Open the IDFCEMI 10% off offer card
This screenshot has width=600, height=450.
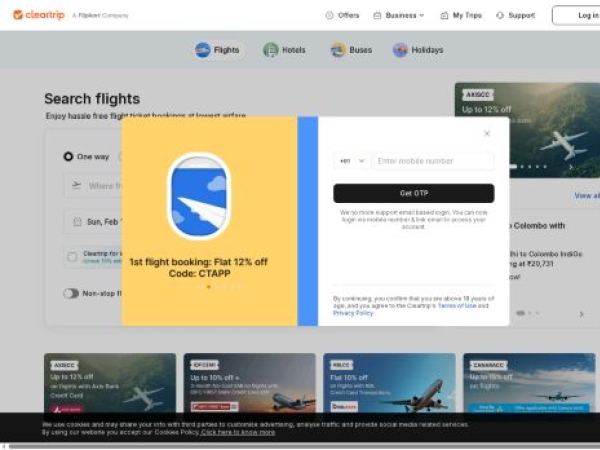pyautogui.click(x=250, y=383)
